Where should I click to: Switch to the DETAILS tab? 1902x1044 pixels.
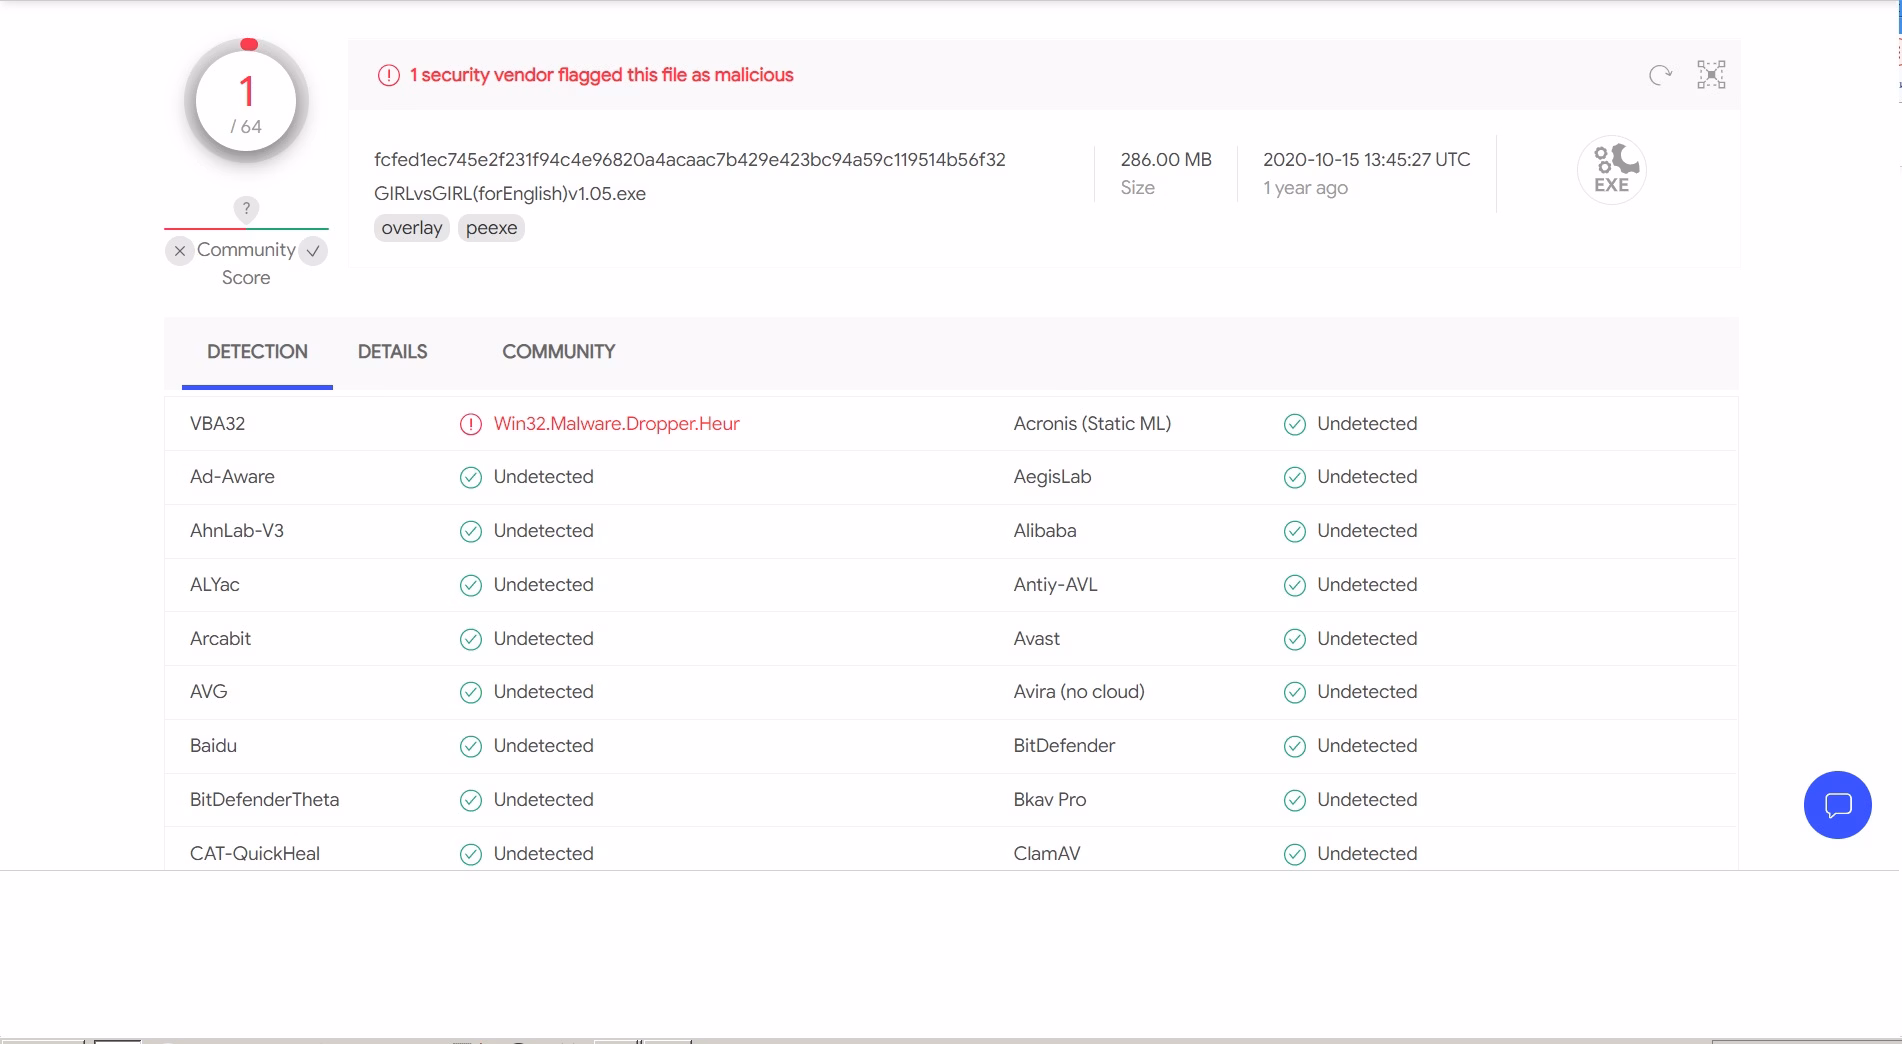pyautogui.click(x=392, y=352)
